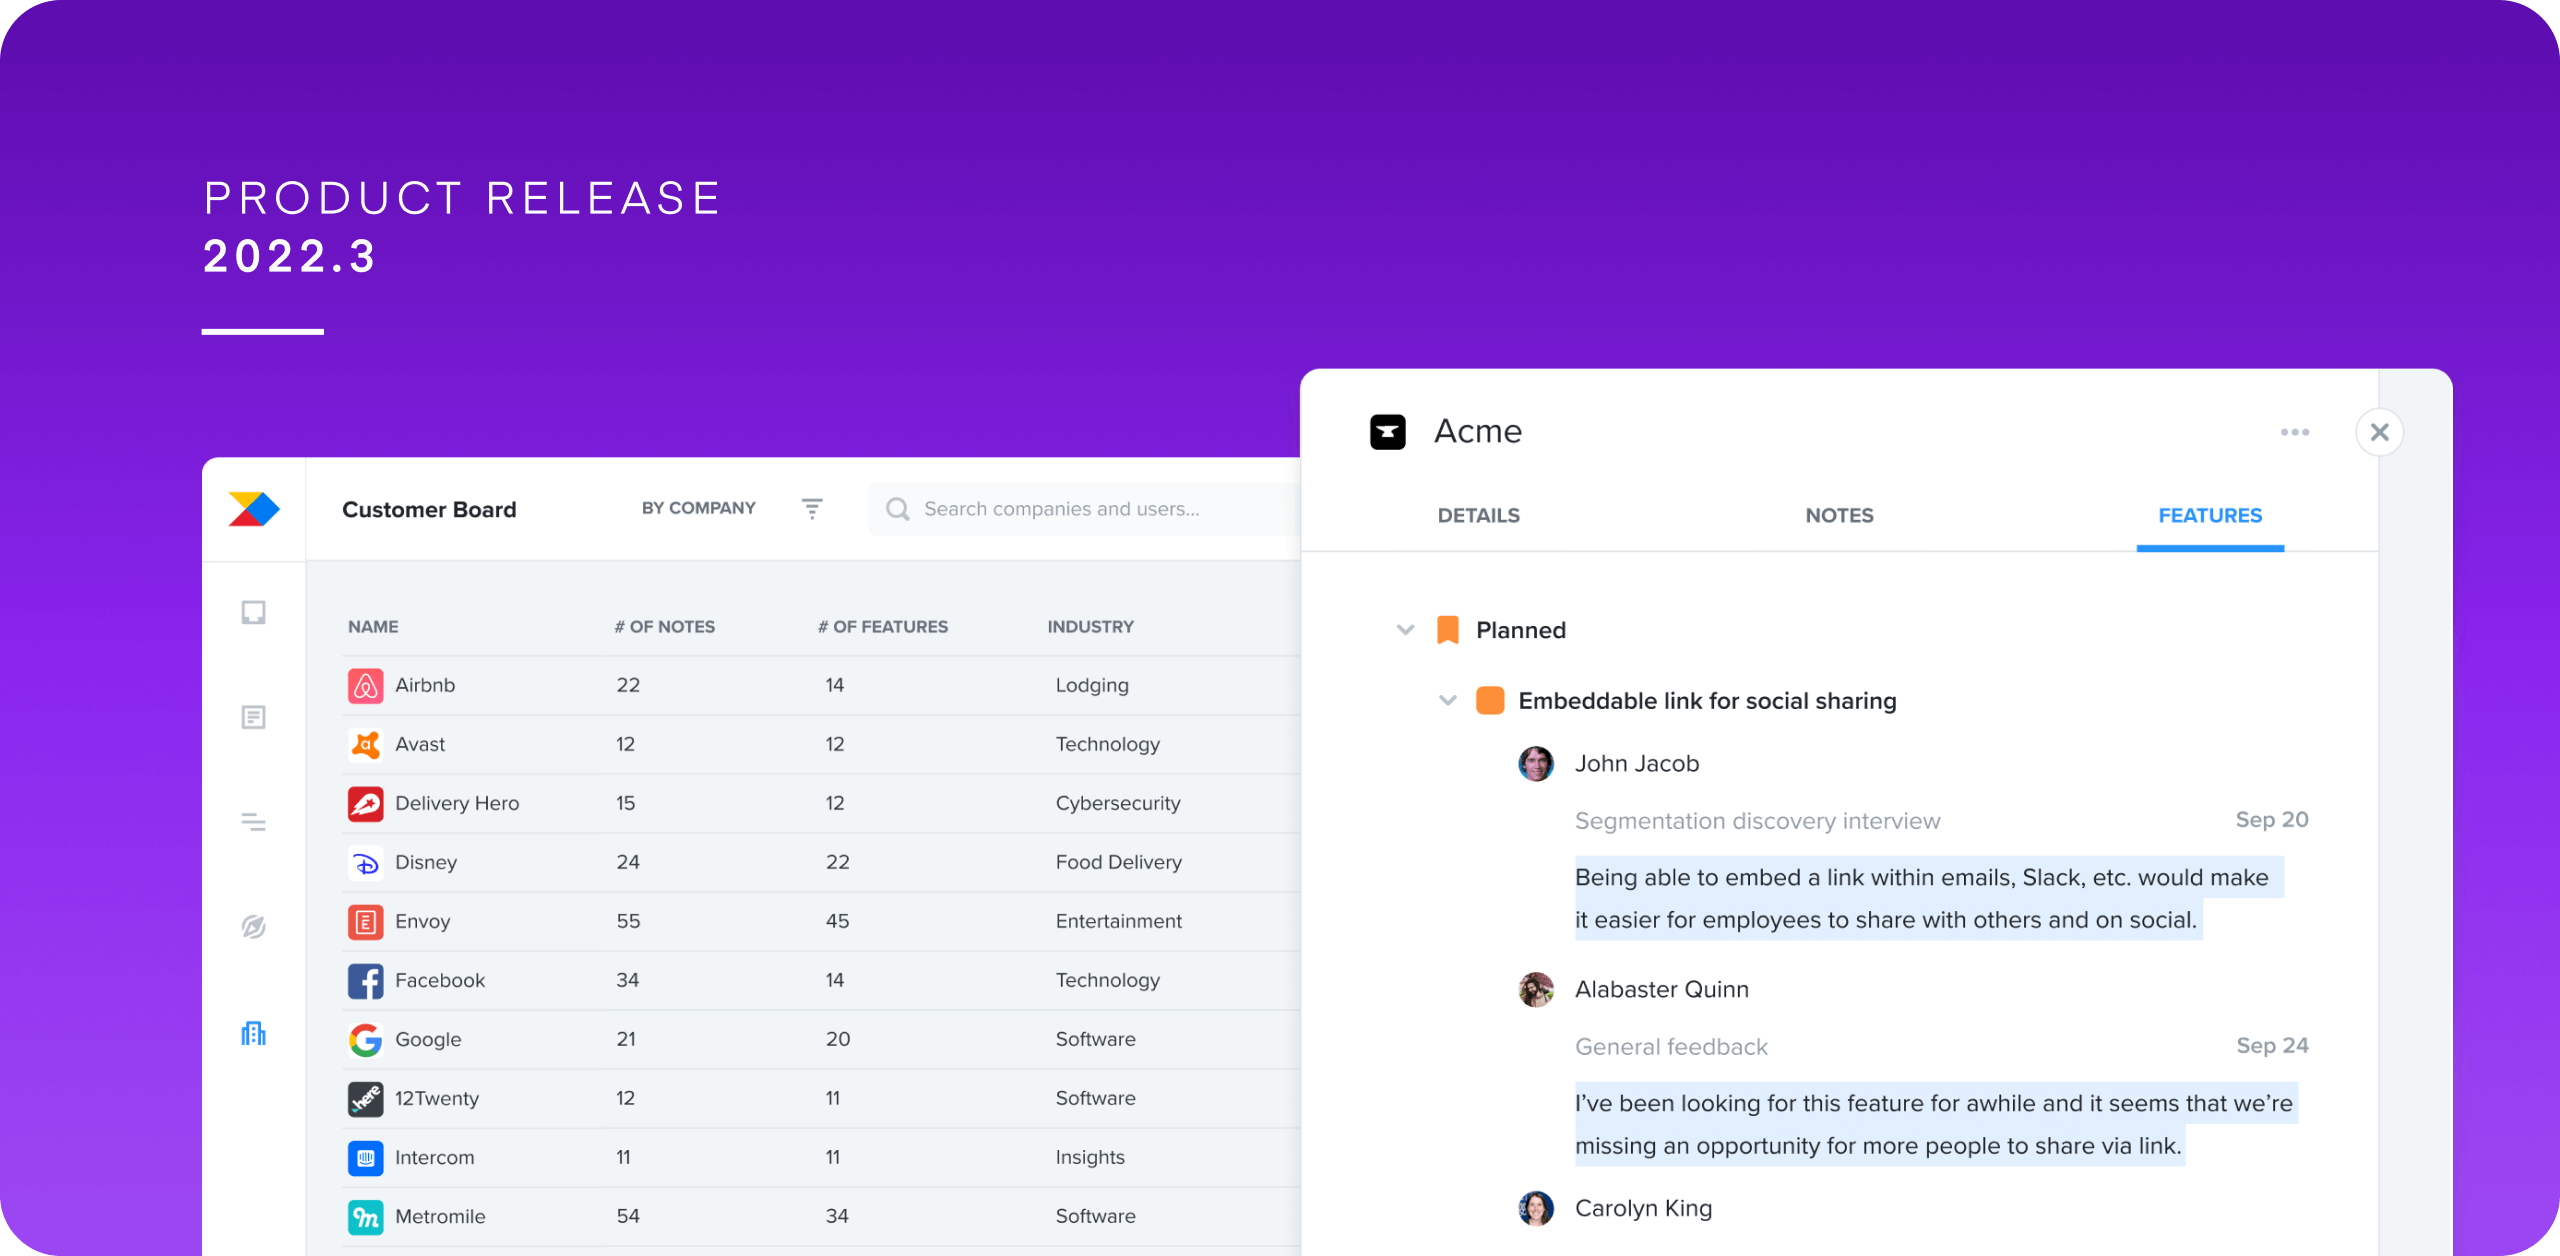Switch to the Details tab
The height and width of the screenshot is (1256, 2560).
[1479, 516]
